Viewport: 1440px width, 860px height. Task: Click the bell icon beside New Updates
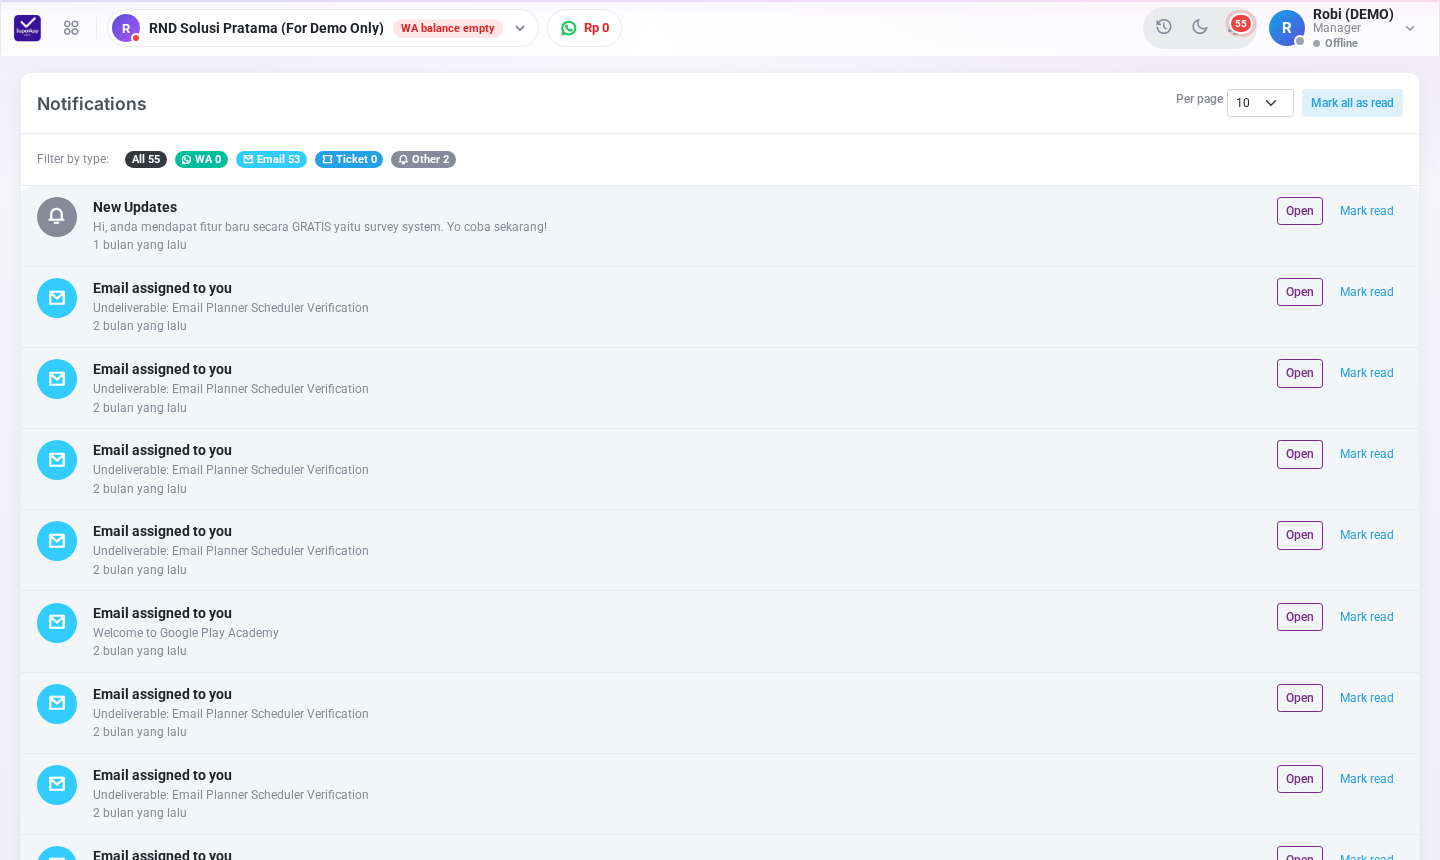[57, 217]
